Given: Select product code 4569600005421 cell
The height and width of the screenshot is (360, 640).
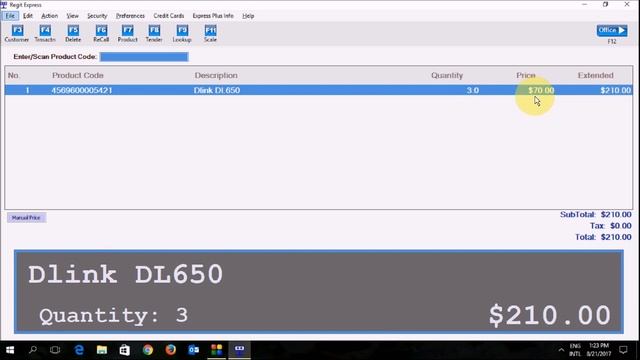Looking at the screenshot, I should [82, 90].
